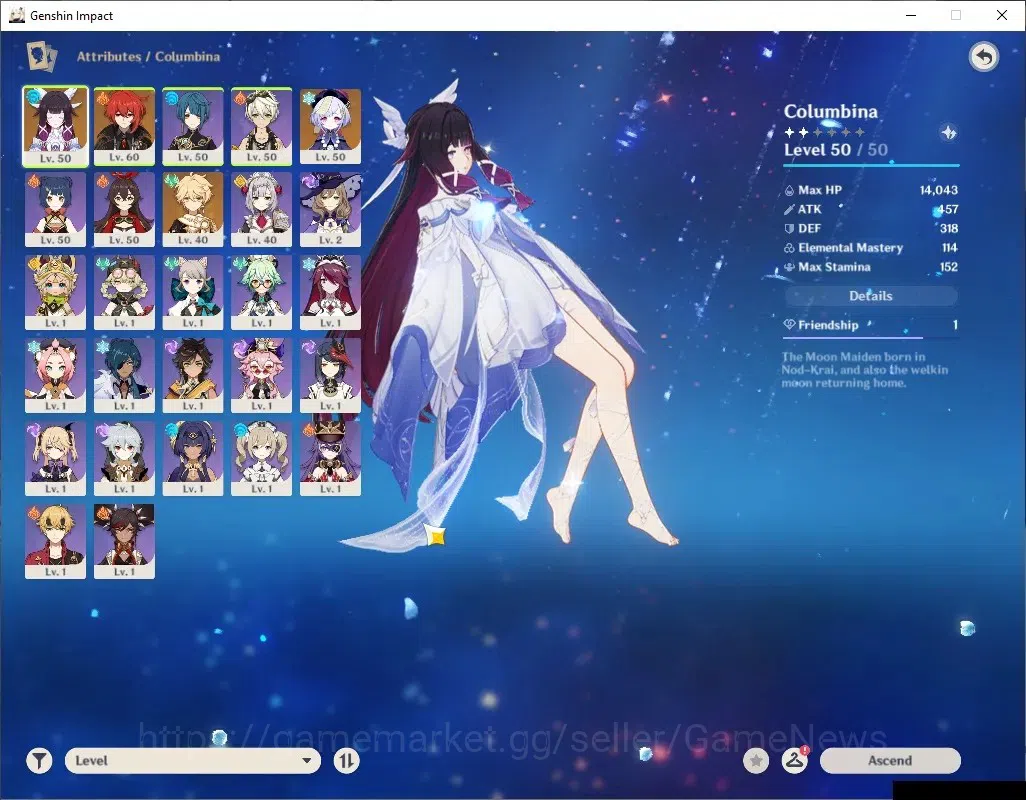Select Diluc Lv. 60 portrait

[124, 126]
